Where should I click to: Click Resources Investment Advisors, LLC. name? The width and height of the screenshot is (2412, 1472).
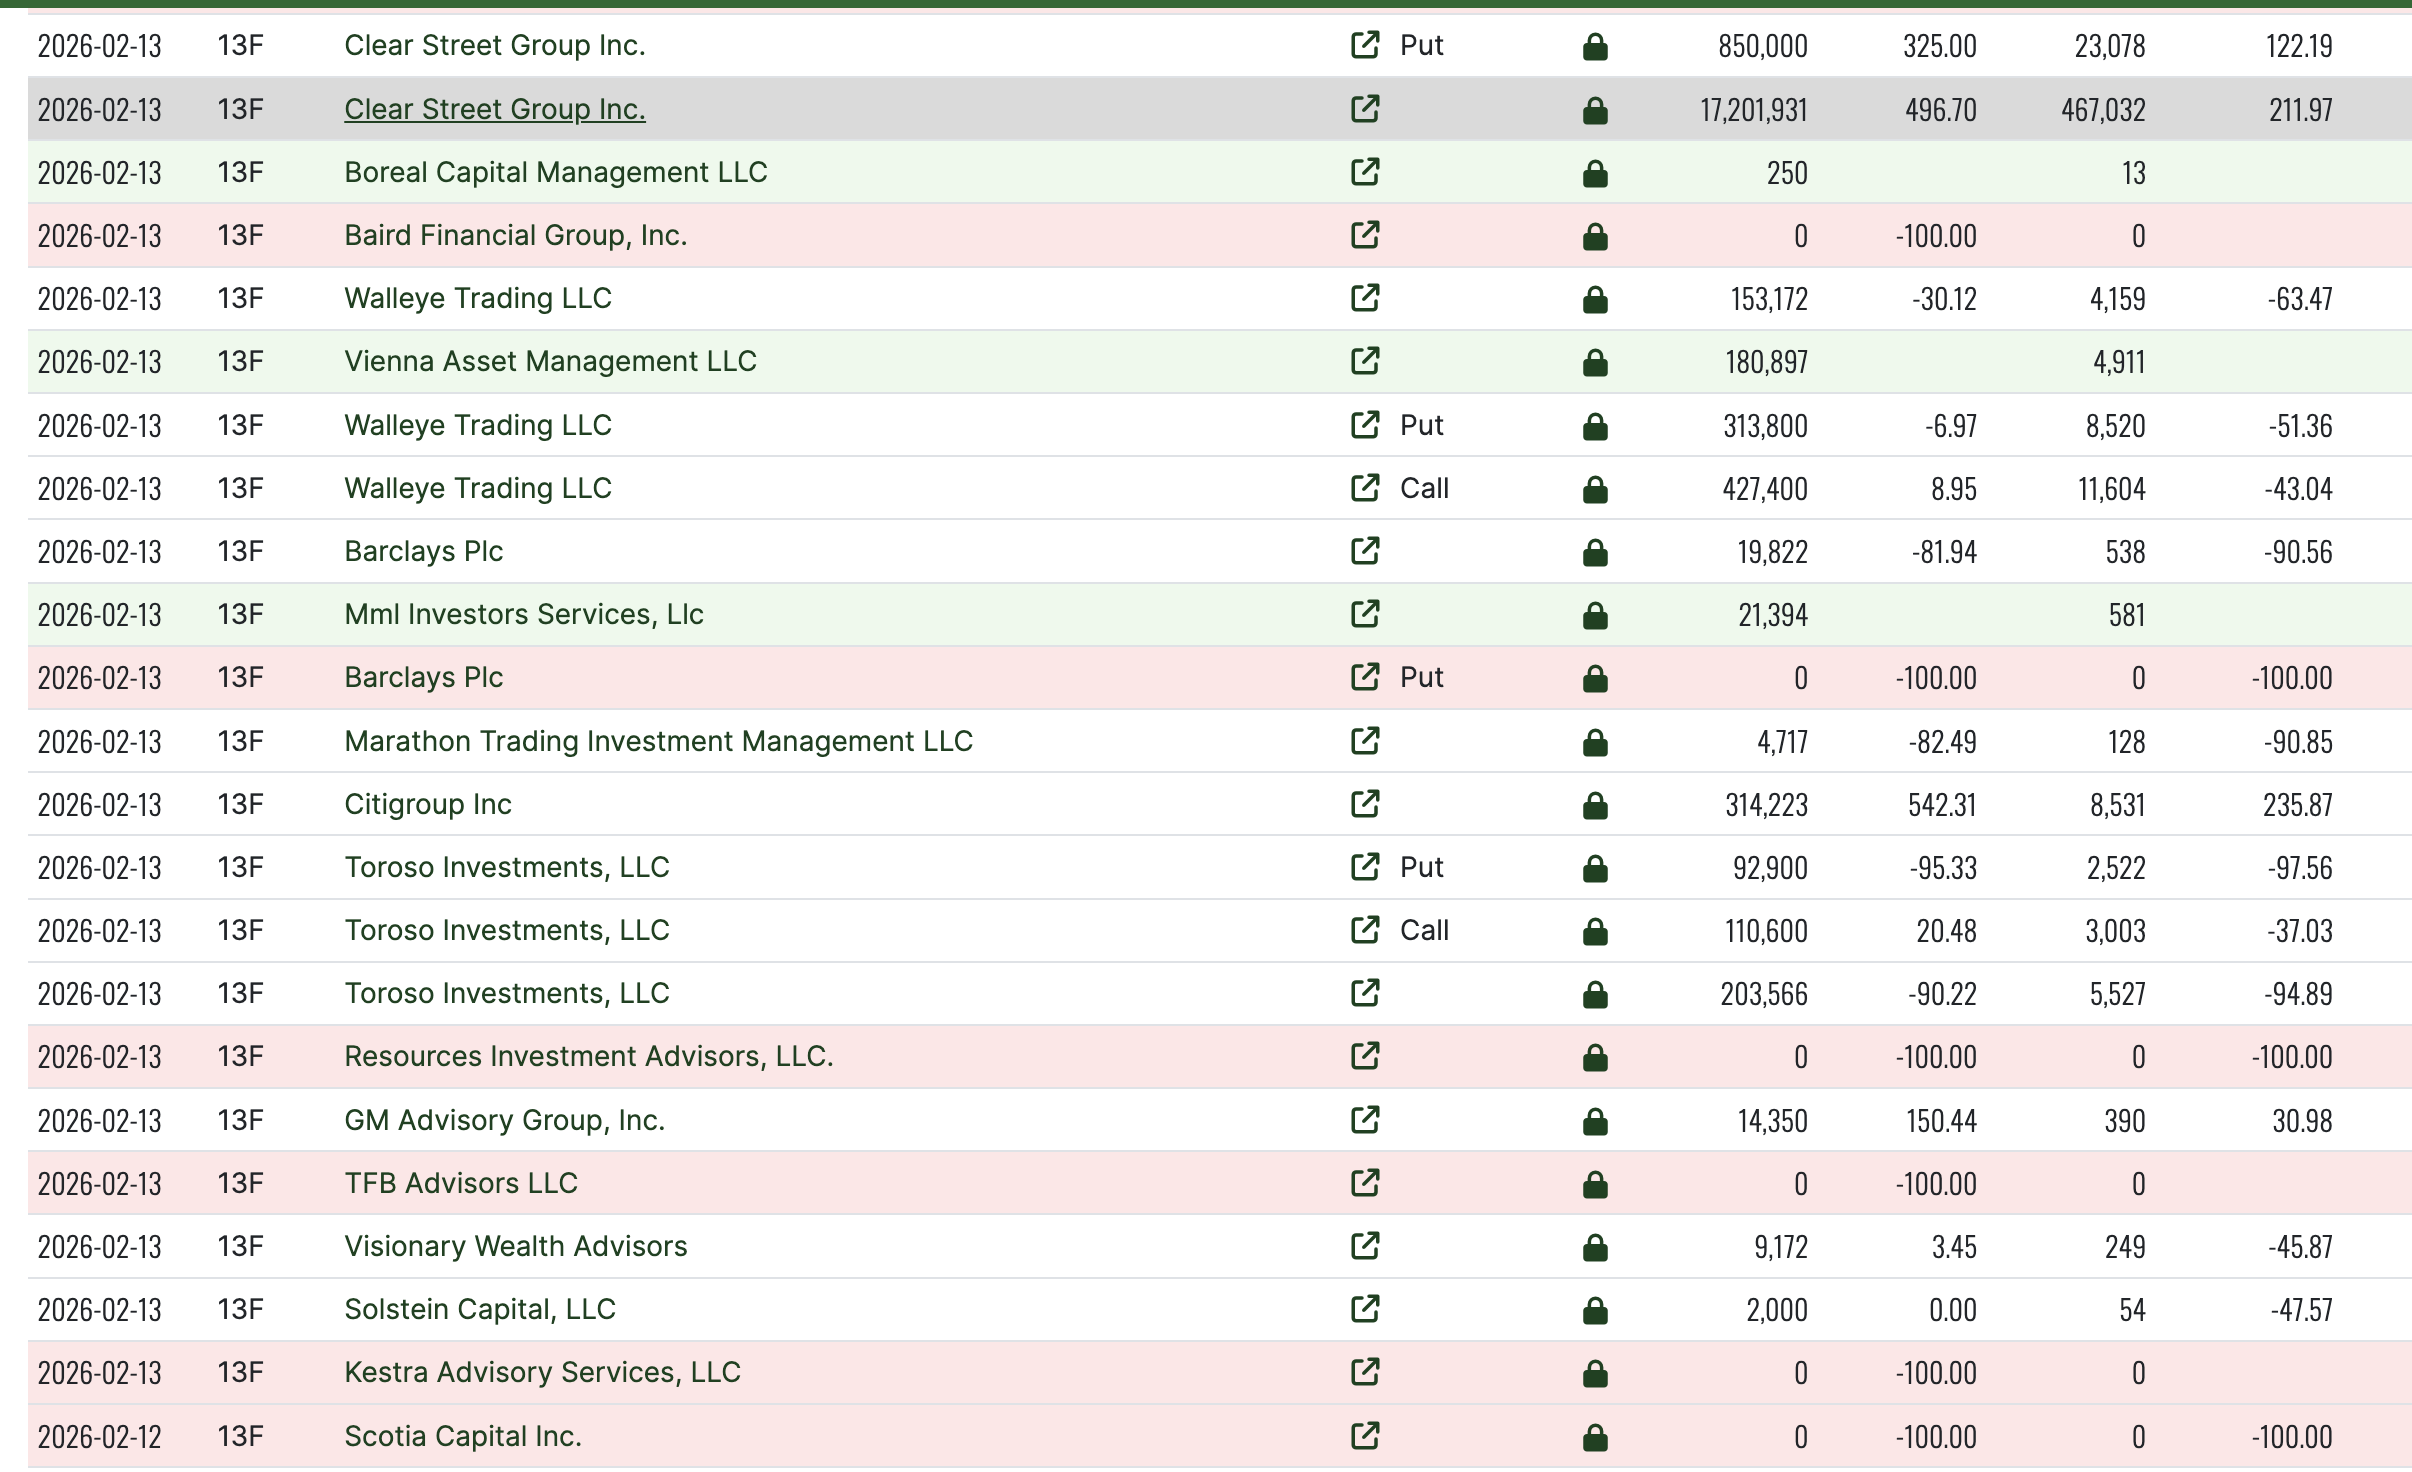(x=588, y=1056)
